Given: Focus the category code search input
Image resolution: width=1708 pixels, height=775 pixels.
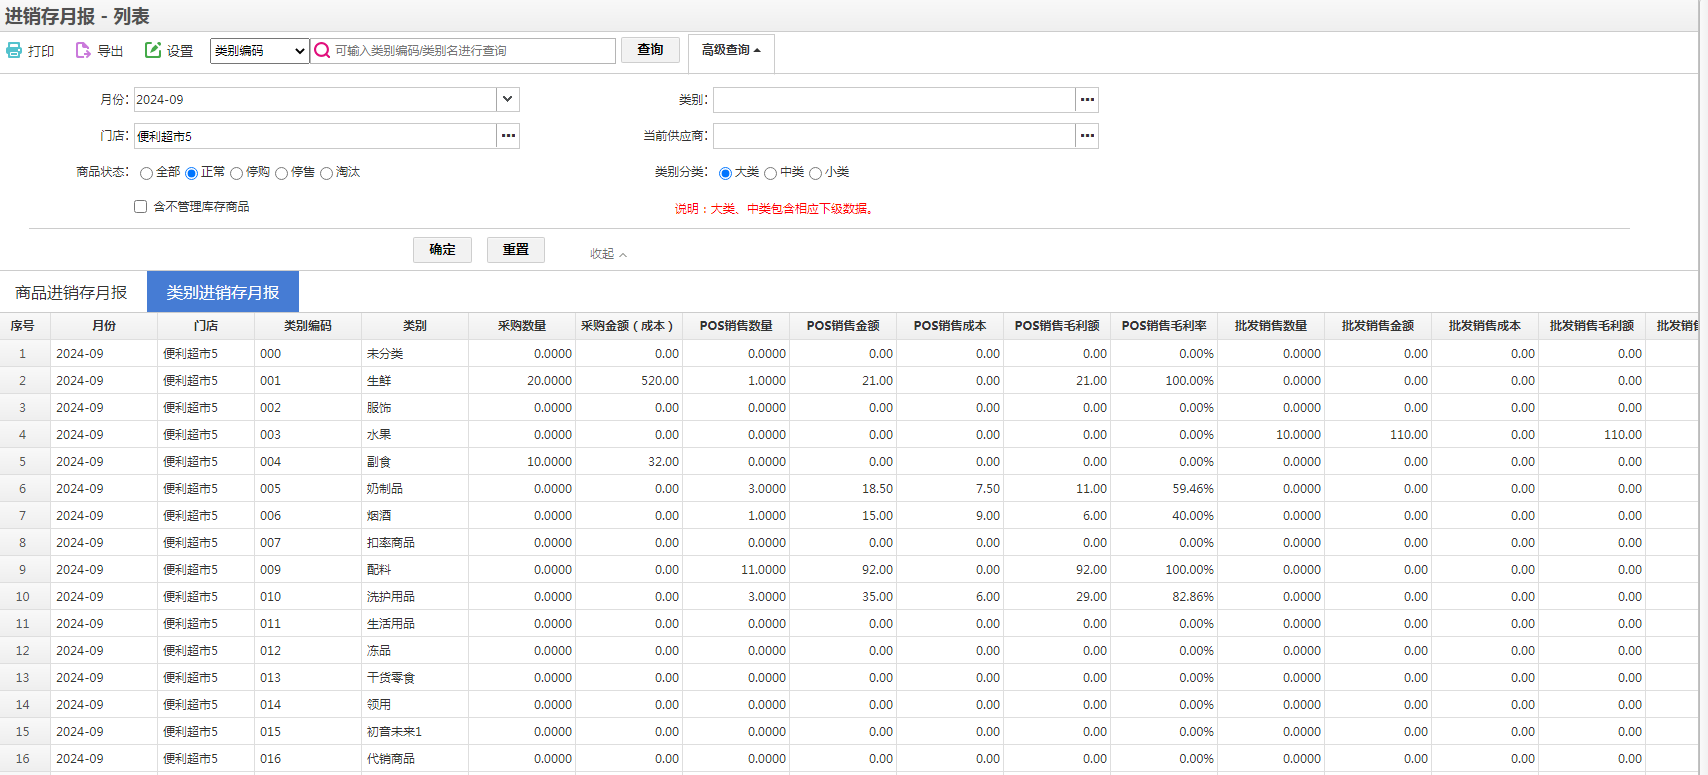Looking at the screenshot, I should click(x=470, y=51).
